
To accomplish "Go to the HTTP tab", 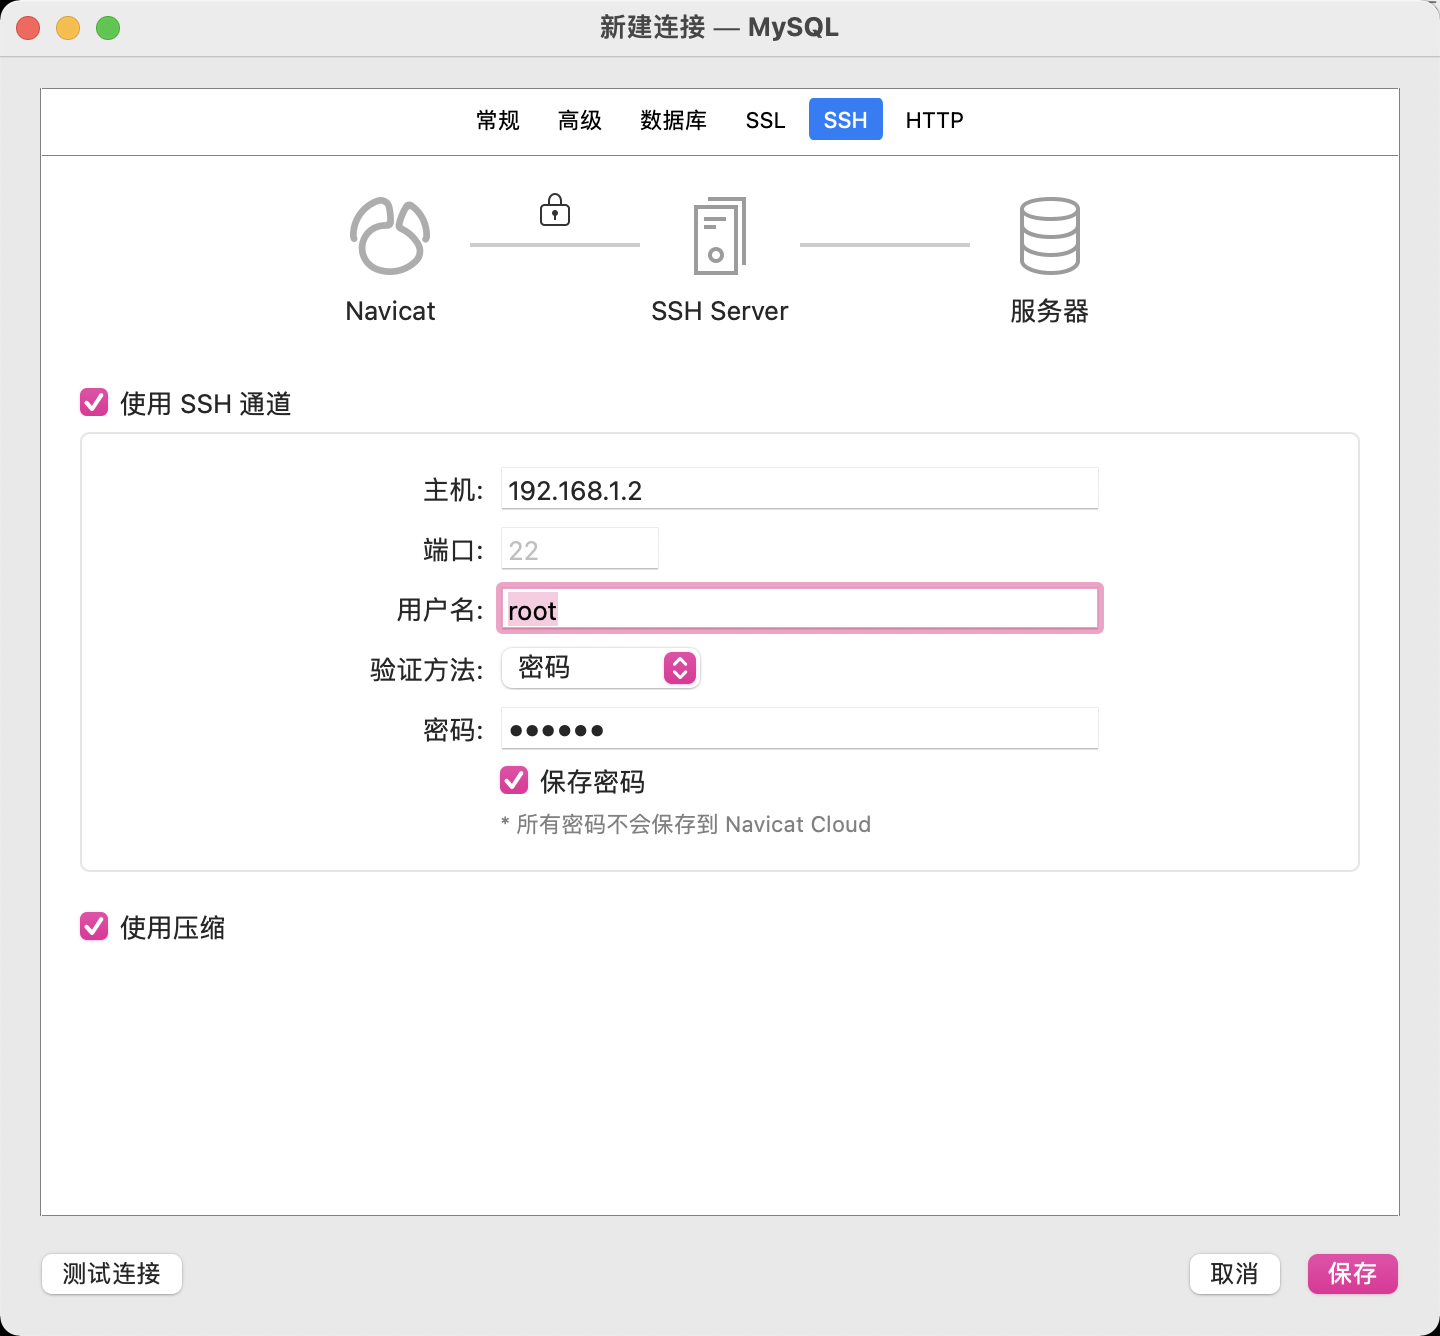I will 934,120.
